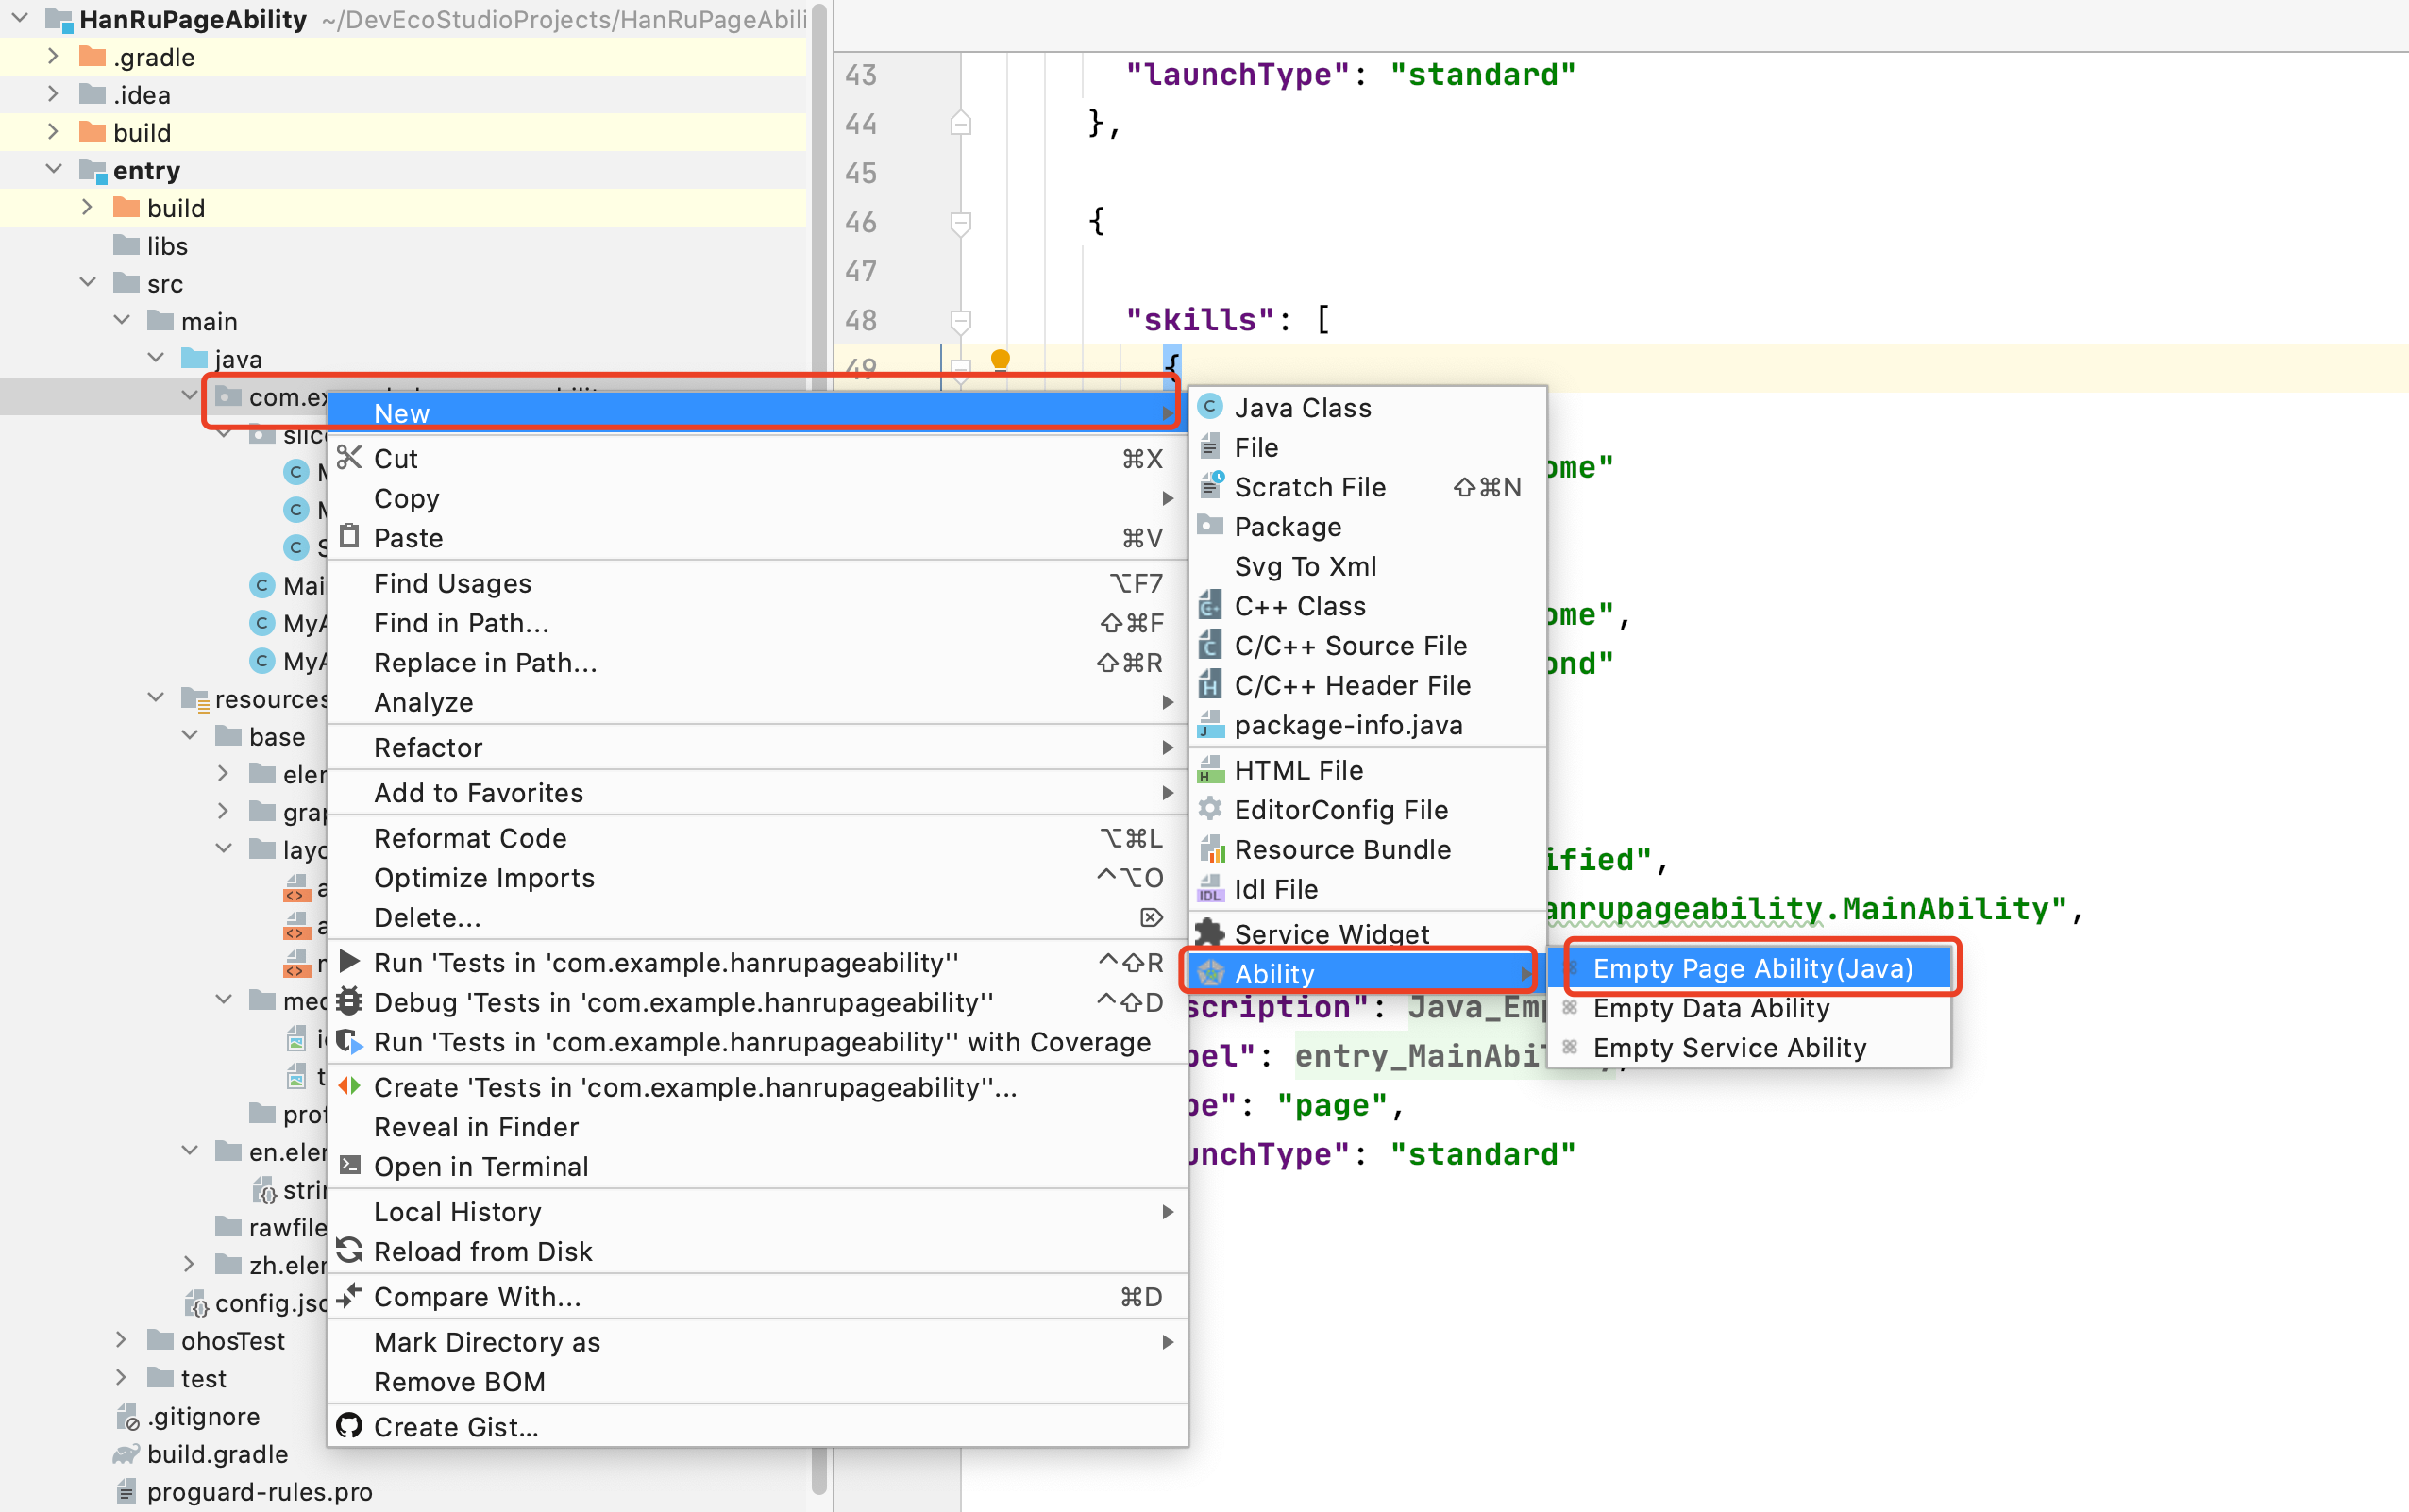The image size is (2409, 1512).
Task: Click the C/C++ Source File icon
Action: coord(1210,645)
